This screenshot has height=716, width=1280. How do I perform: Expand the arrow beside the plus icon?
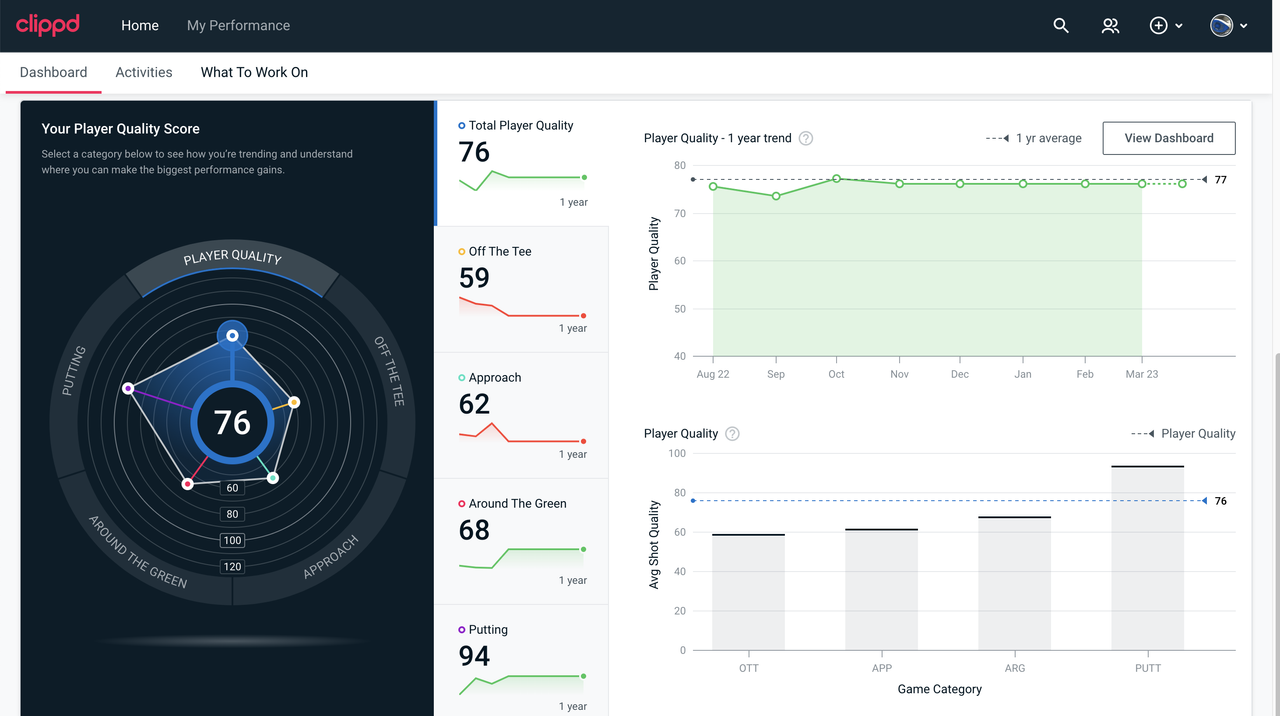point(1179,26)
